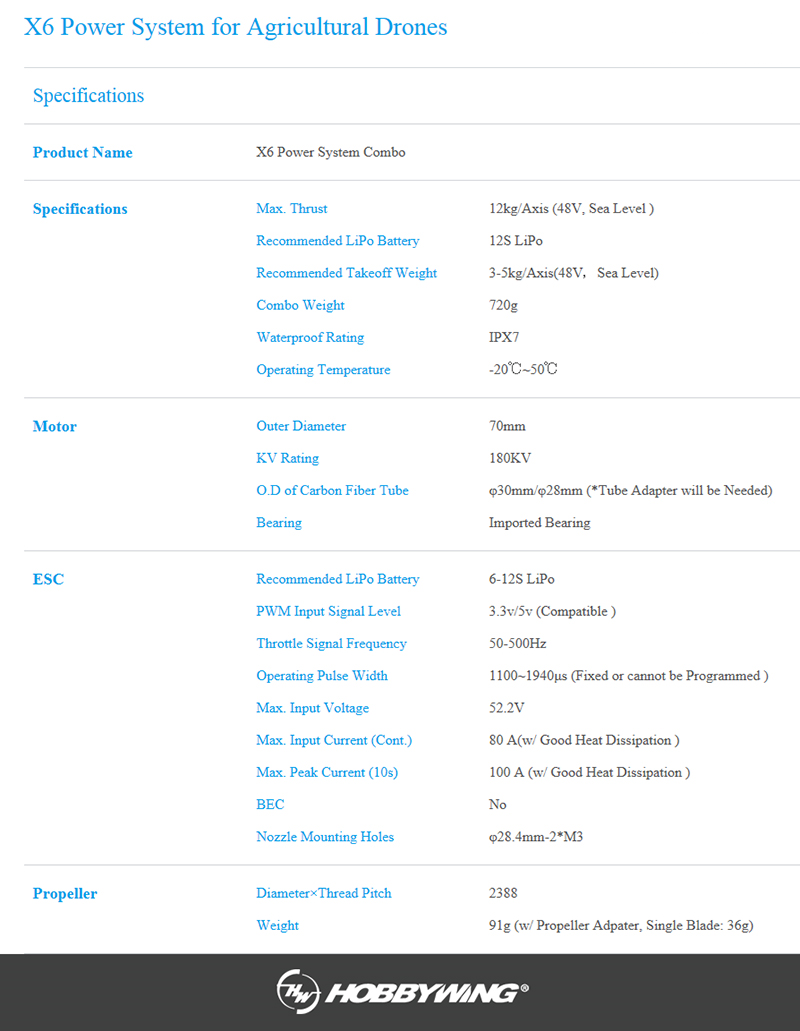Click the Max. Thrust spec label

tap(292, 208)
